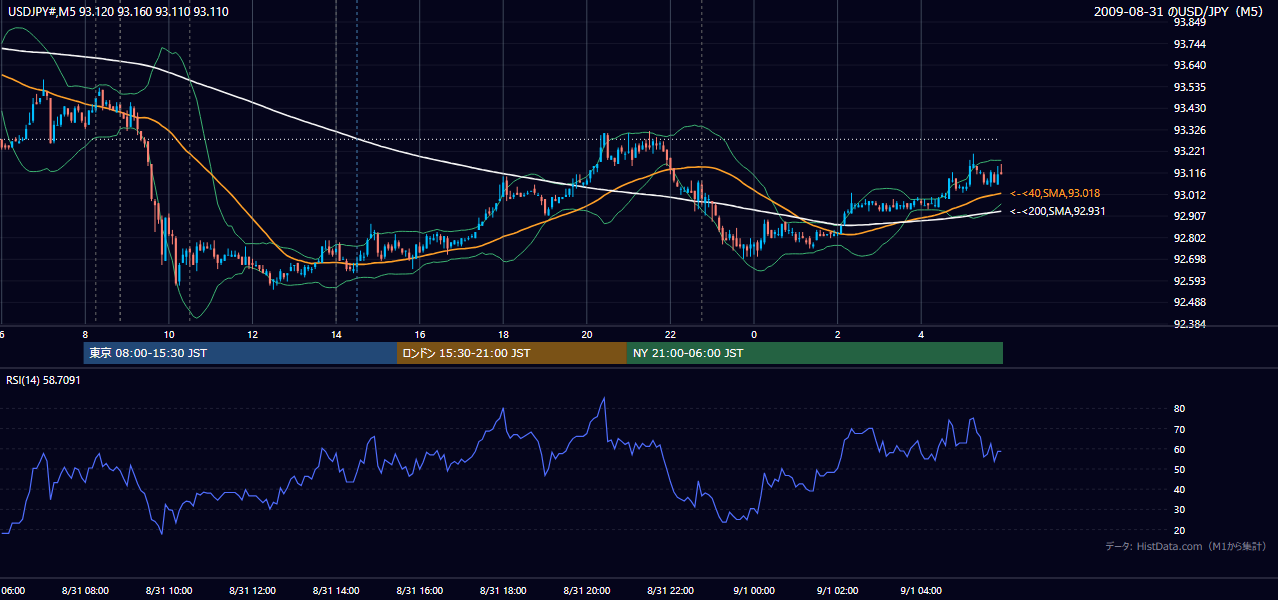Click the RSI axis level 60
Viewport: 1278px width, 600px height.
coord(1179,449)
